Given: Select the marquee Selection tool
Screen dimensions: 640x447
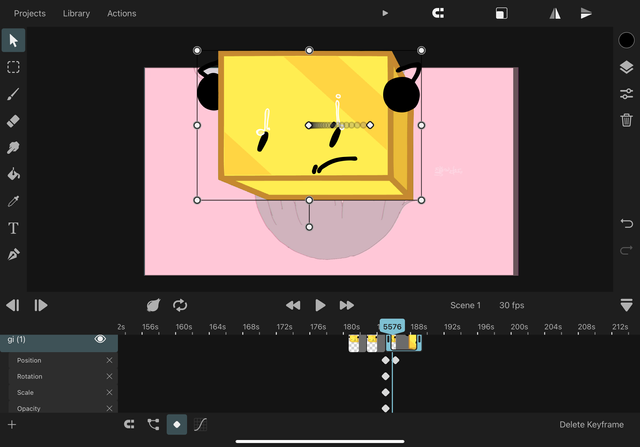Looking at the screenshot, I should tap(13, 67).
